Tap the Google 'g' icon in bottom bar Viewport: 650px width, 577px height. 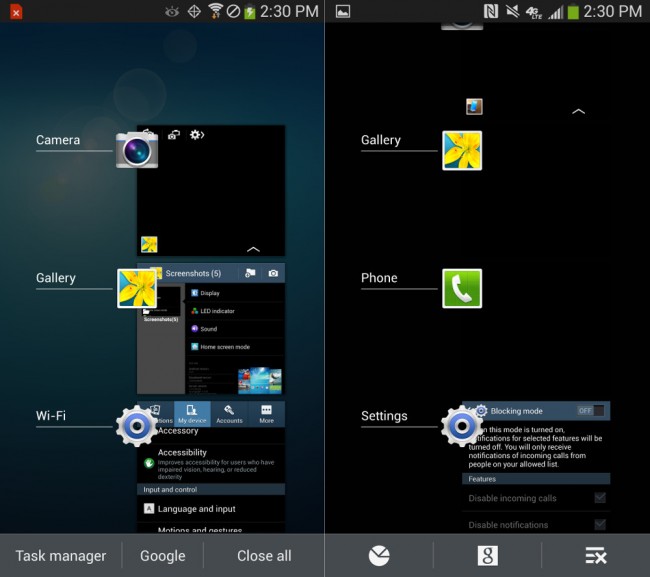coord(487,556)
